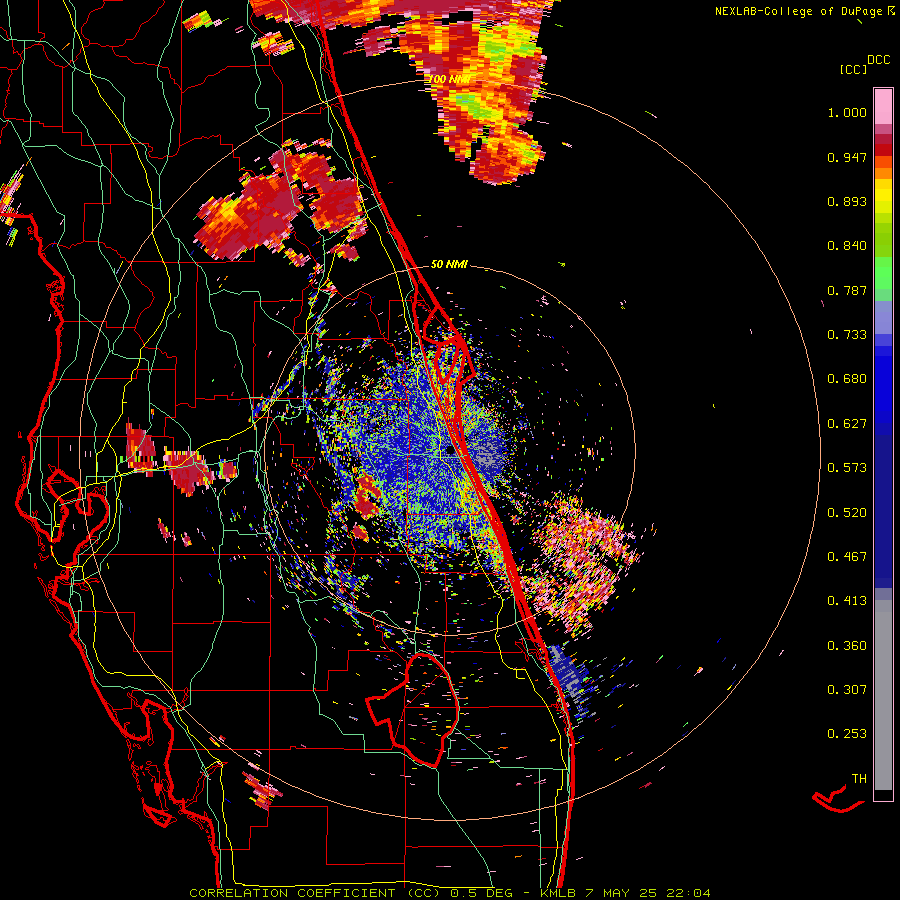Click the 22:04 timestamp text

point(688,893)
